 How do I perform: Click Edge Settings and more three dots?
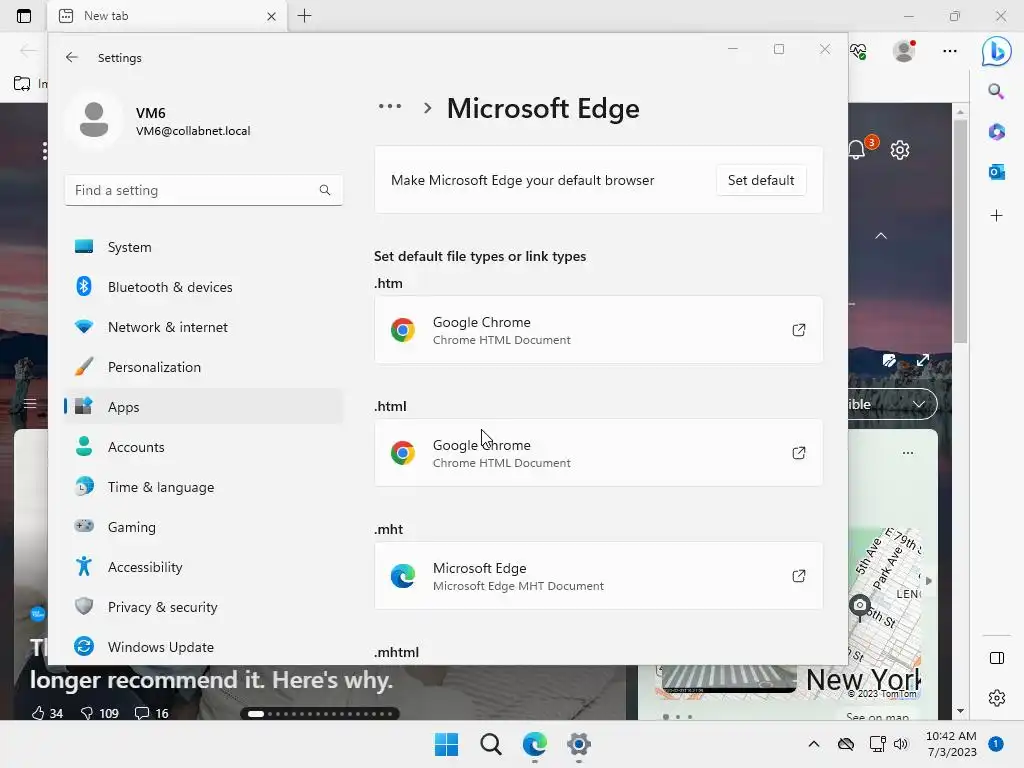point(950,51)
